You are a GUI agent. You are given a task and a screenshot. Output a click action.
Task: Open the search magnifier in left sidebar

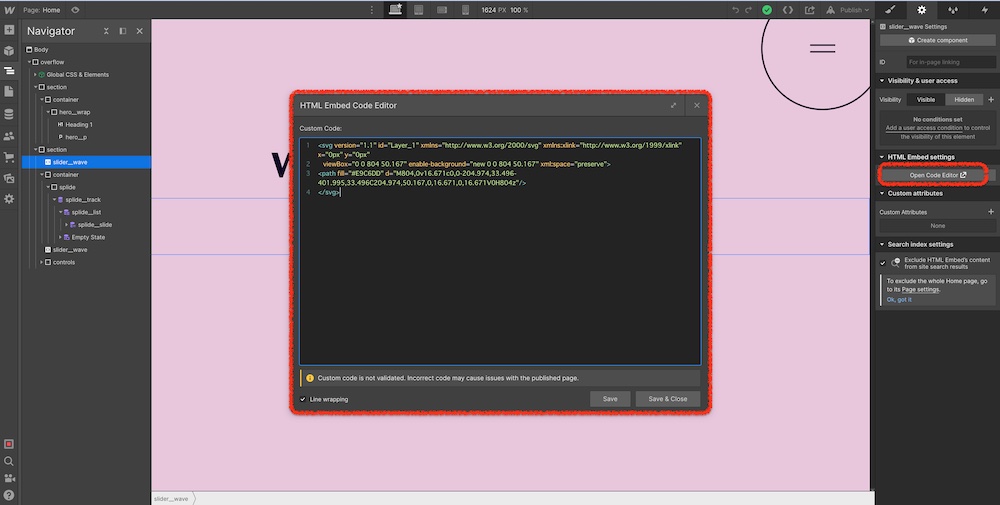pos(9,461)
